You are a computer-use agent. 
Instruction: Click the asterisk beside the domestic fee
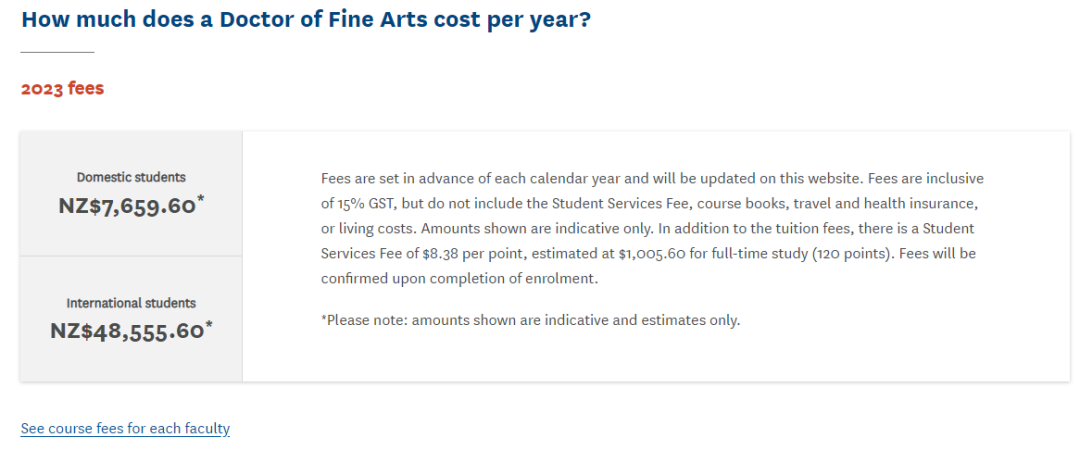(201, 201)
